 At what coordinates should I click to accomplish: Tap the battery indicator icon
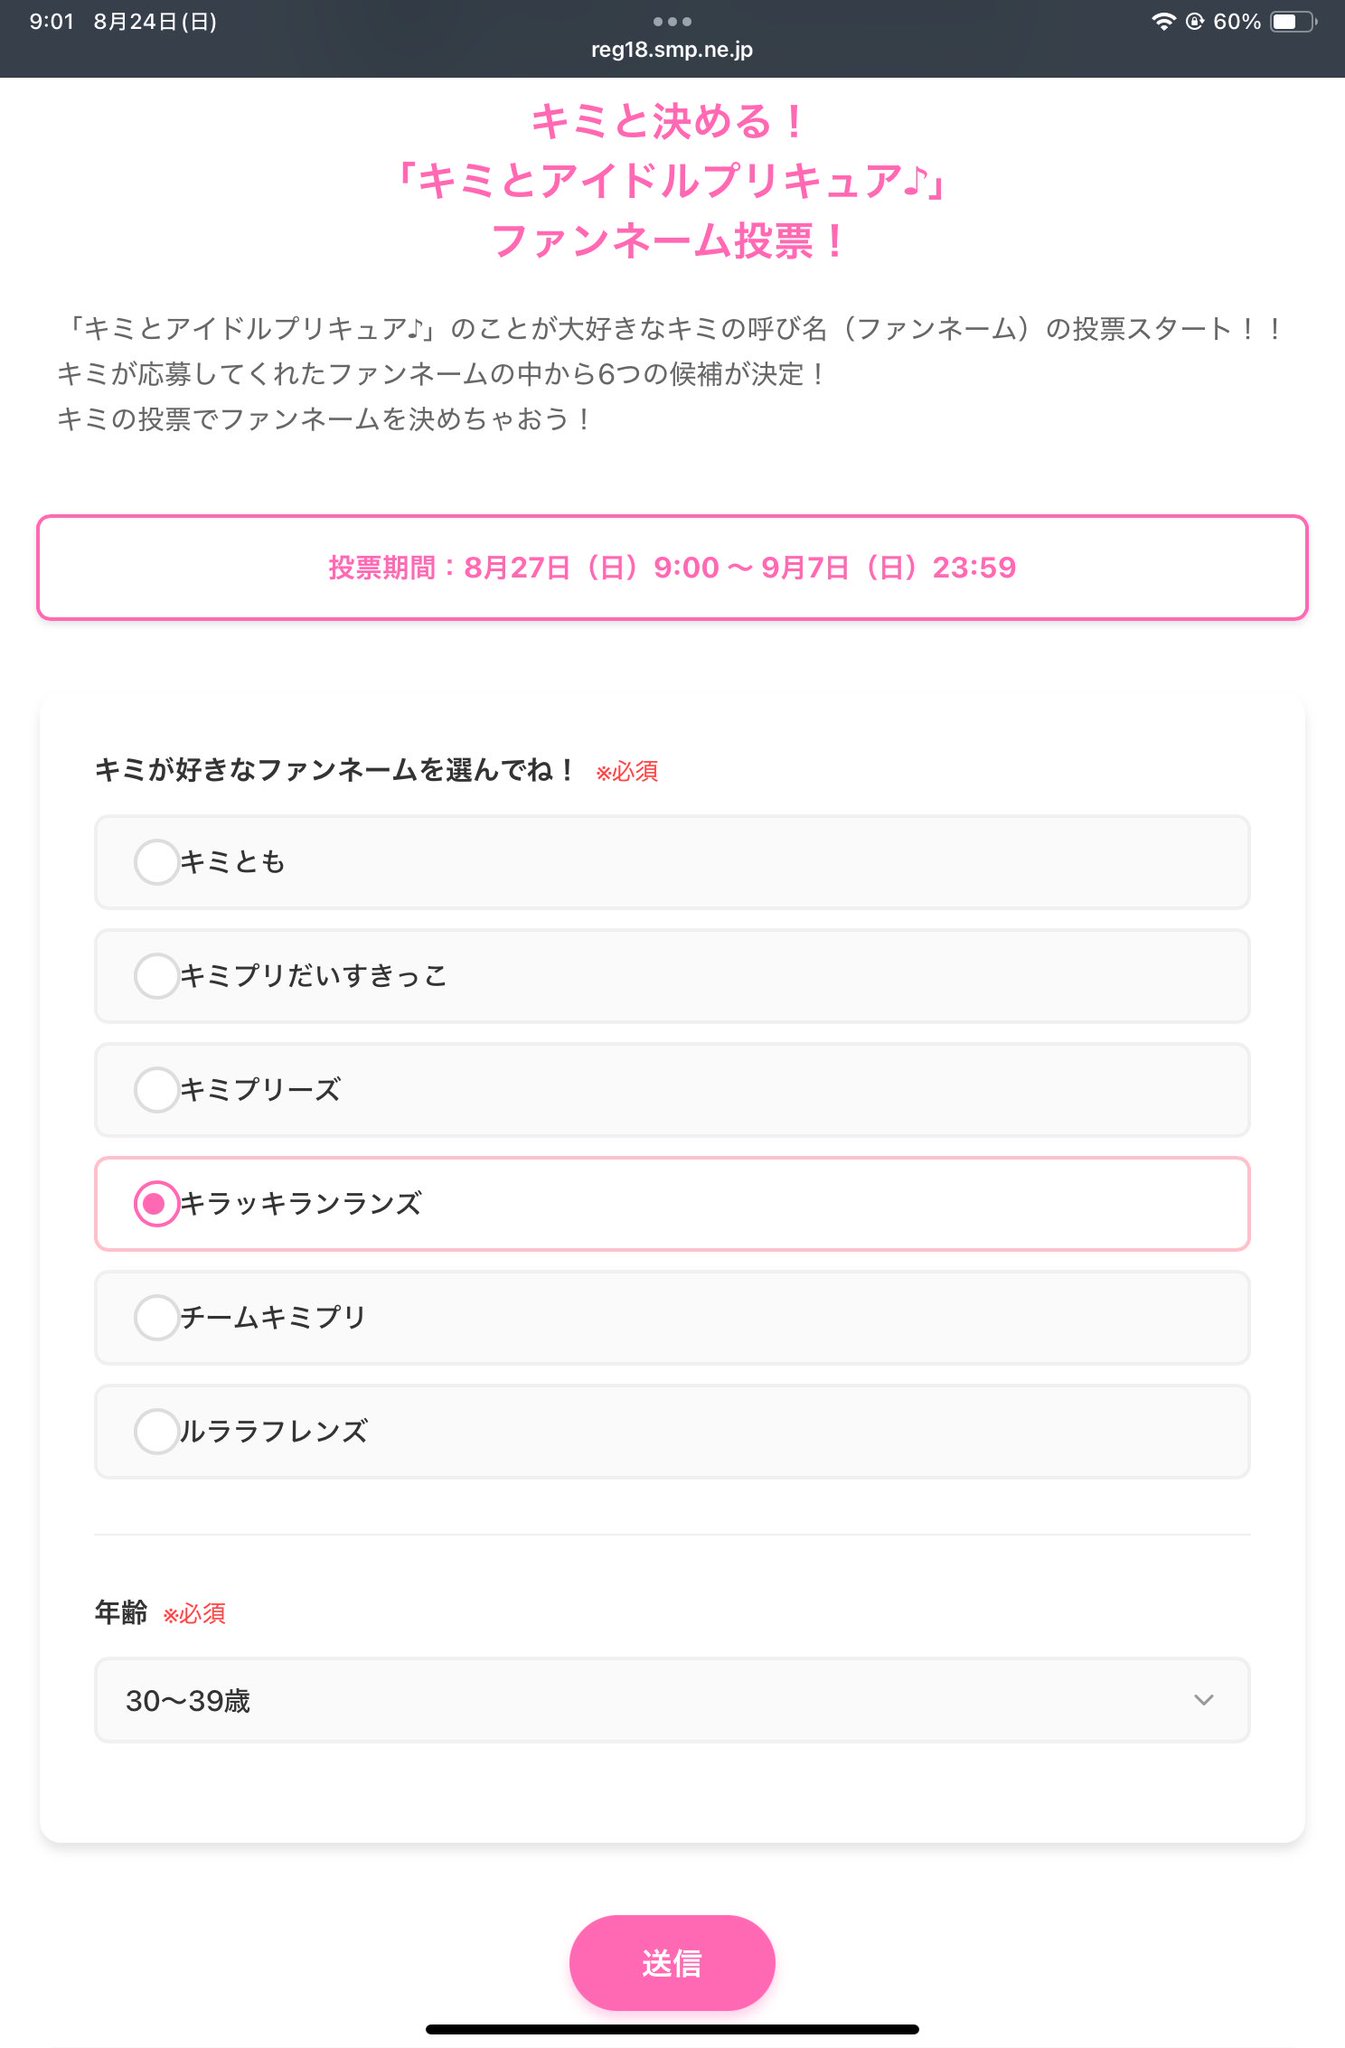point(1292,21)
